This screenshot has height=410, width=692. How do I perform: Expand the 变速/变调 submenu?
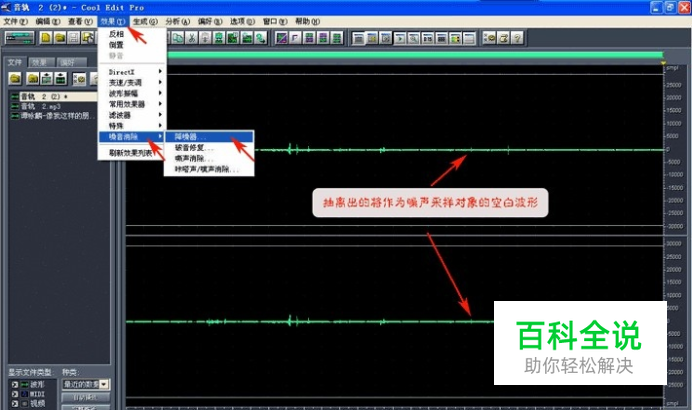[132, 83]
